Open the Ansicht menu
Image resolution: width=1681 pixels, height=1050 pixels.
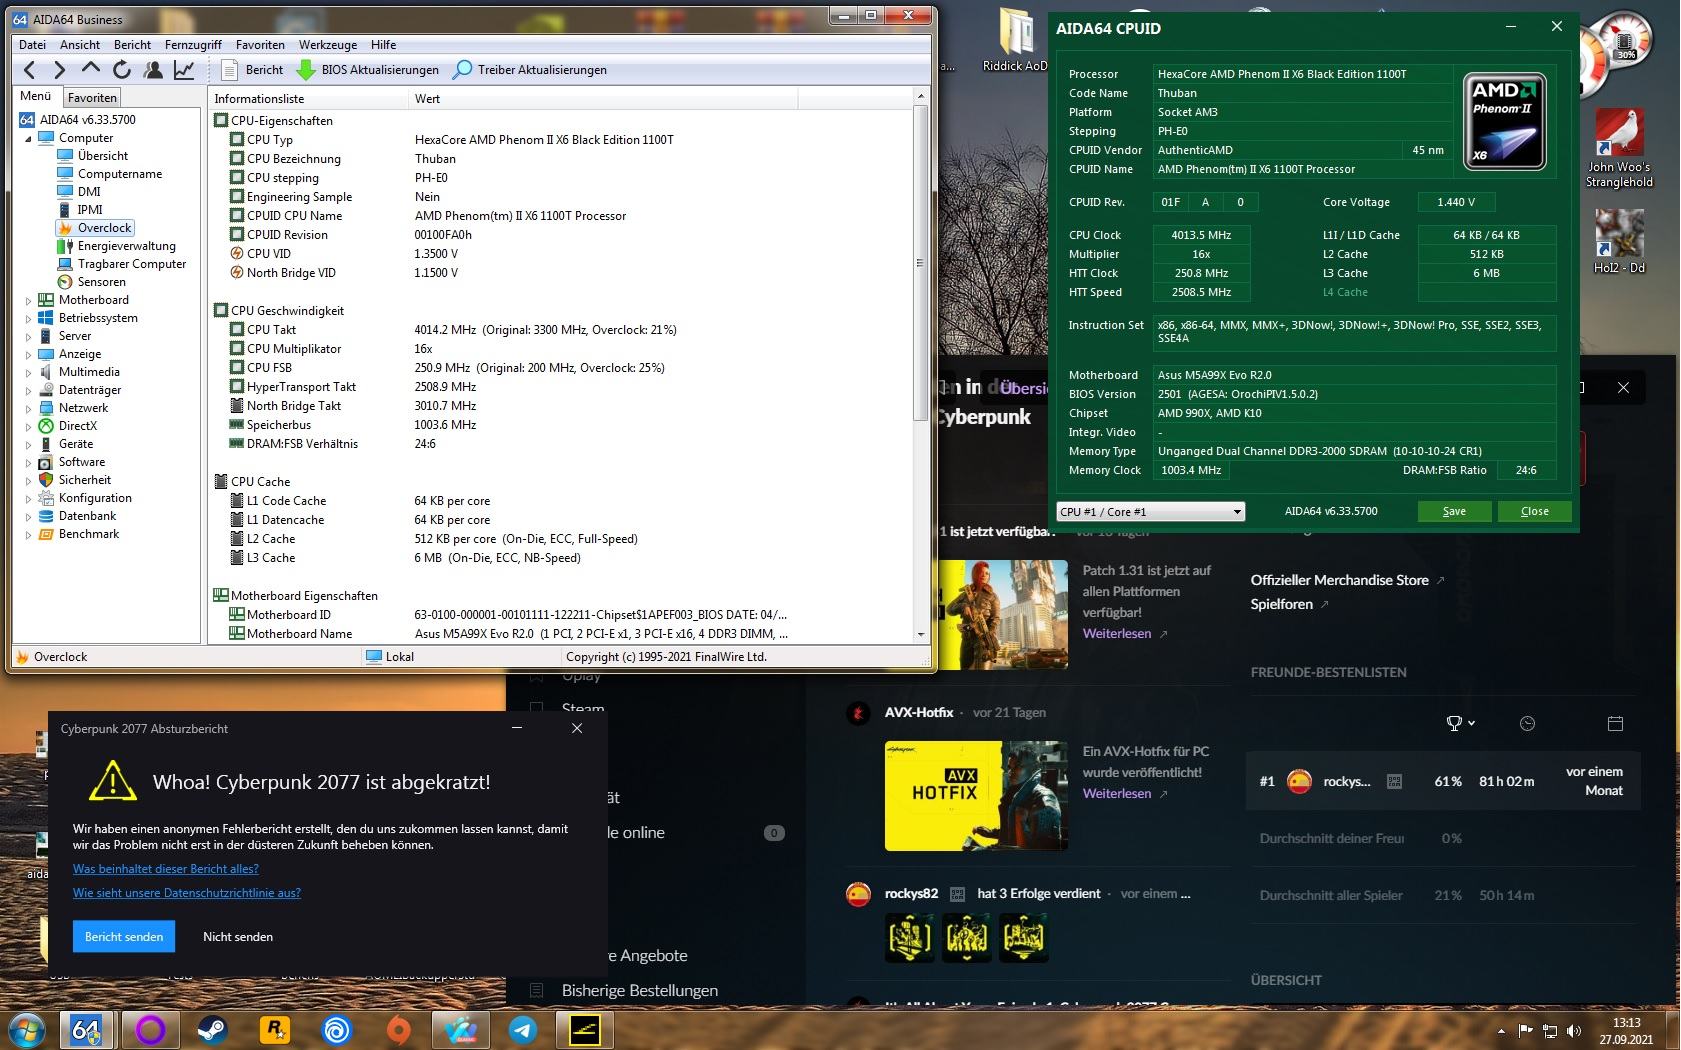(80, 44)
